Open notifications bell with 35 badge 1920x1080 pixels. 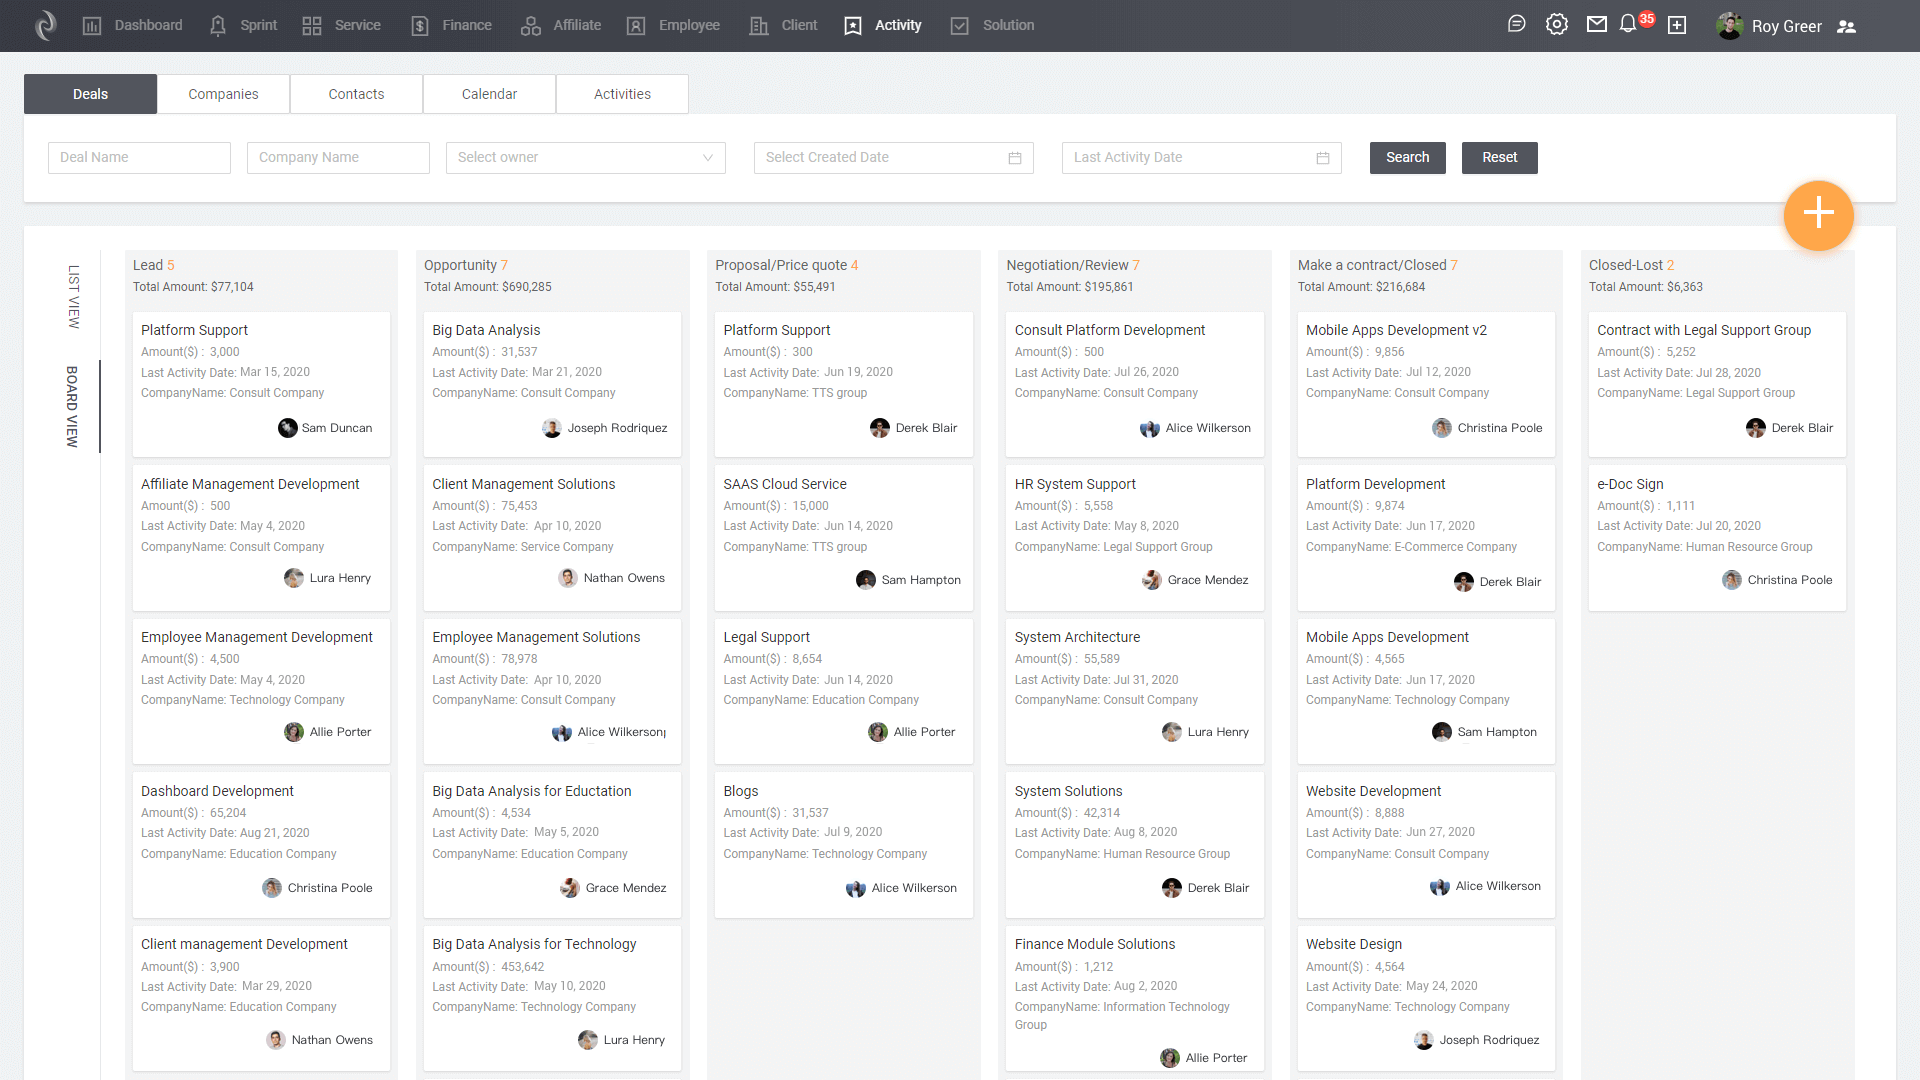point(1629,24)
